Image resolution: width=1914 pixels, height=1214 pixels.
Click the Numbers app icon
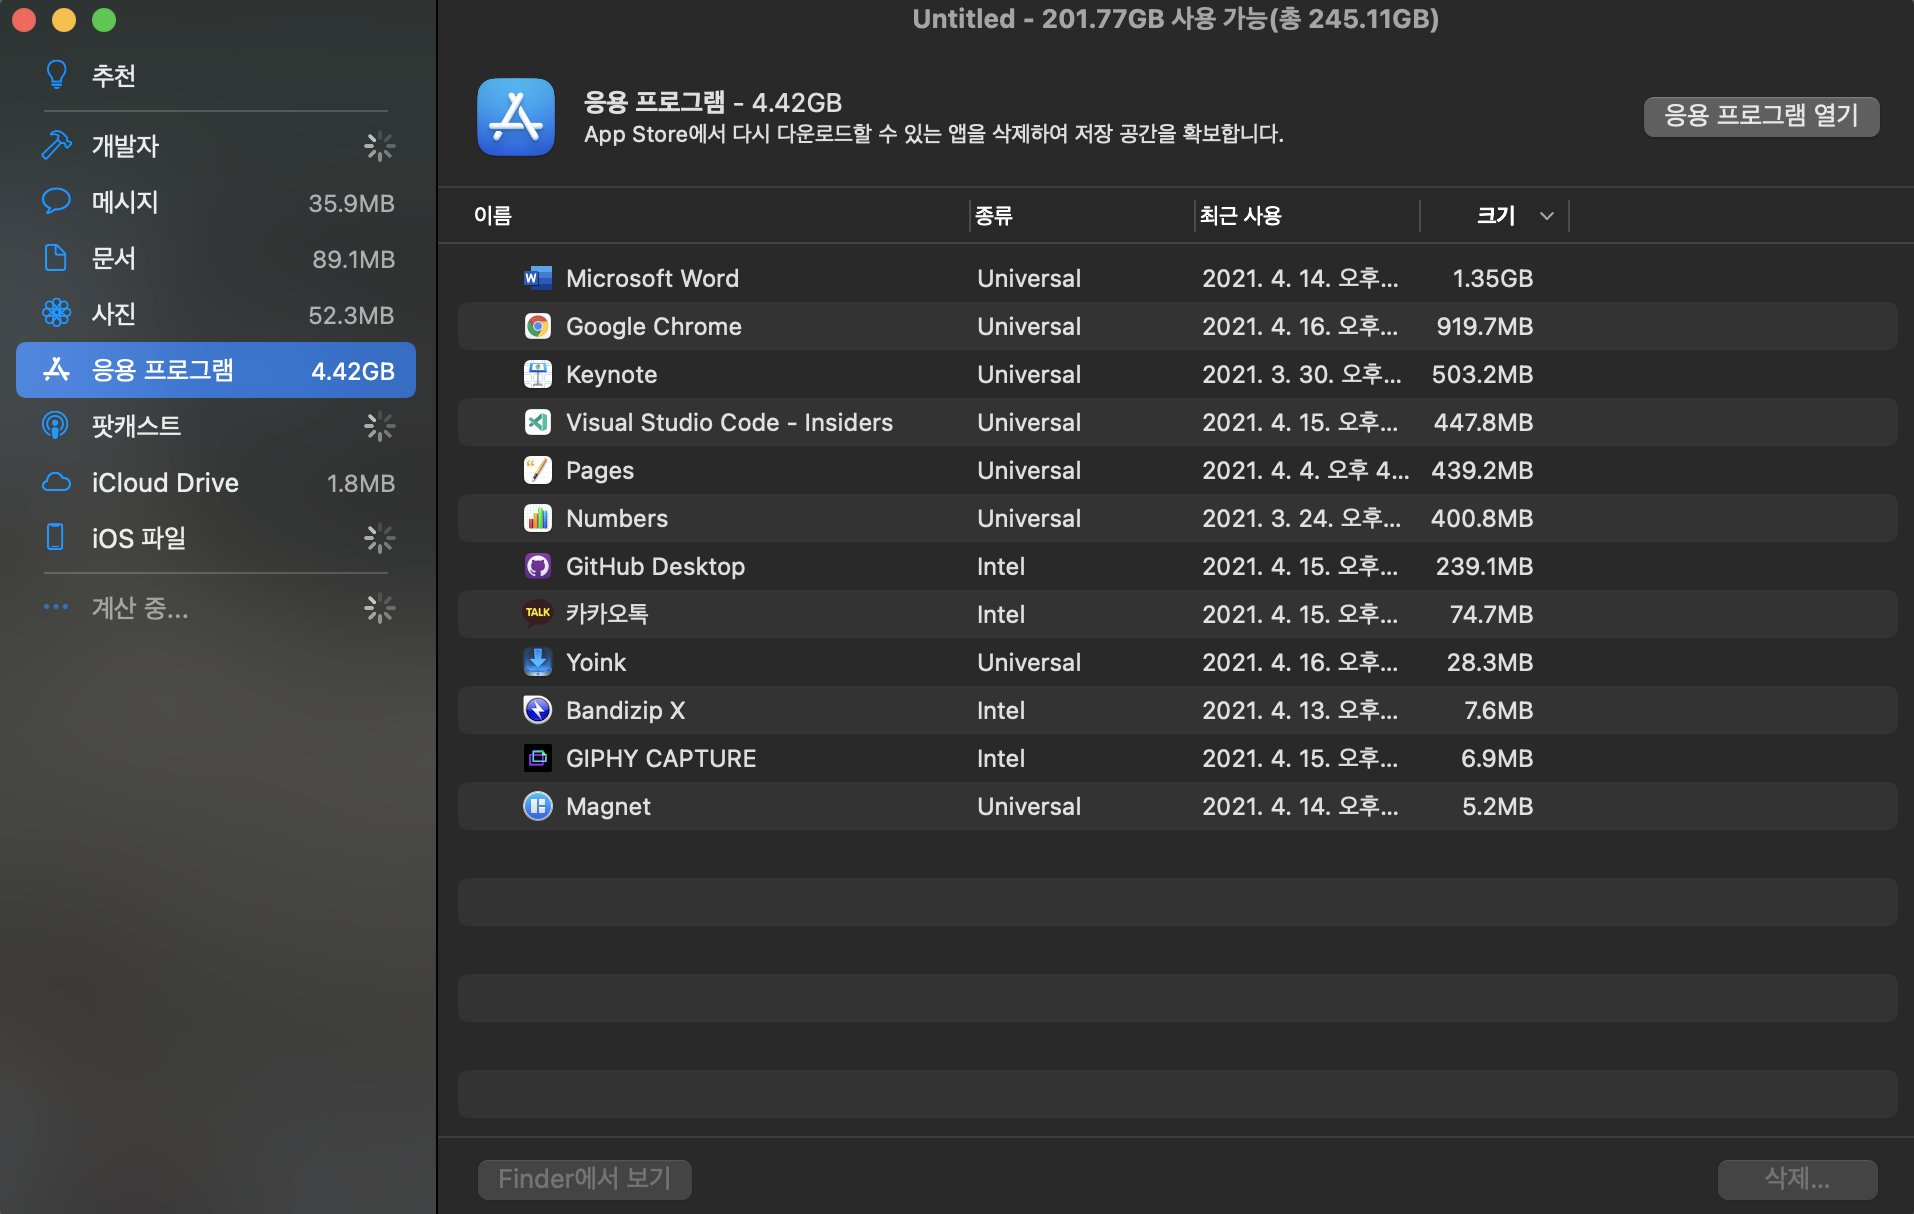(537, 518)
